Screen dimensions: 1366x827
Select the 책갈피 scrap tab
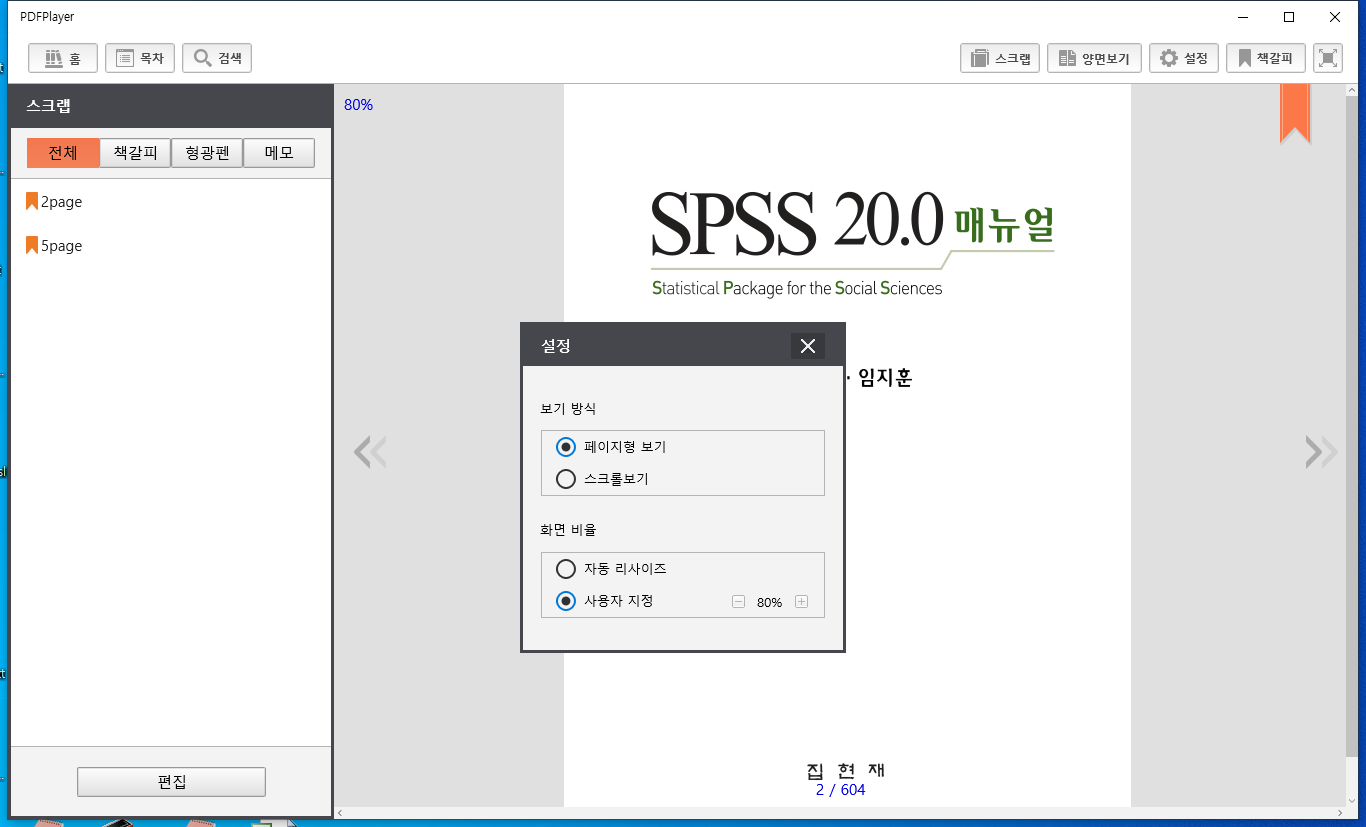pyautogui.click(x=135, y=153)
